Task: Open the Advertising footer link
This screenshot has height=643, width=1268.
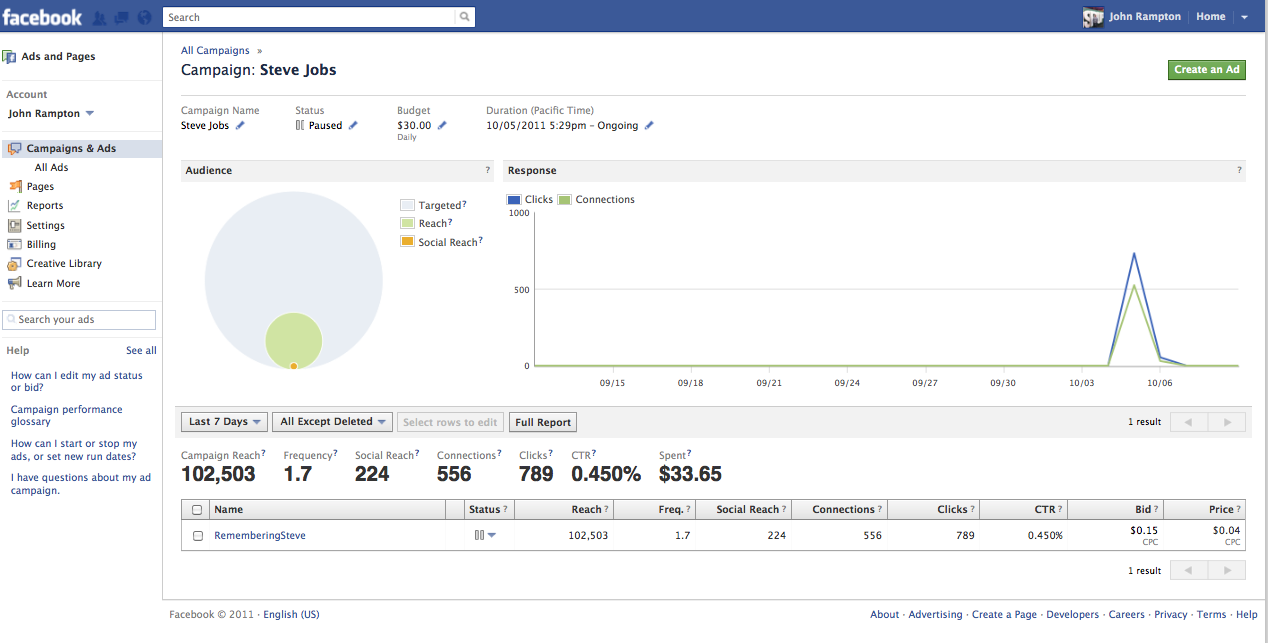Action: tap(935, 615)
